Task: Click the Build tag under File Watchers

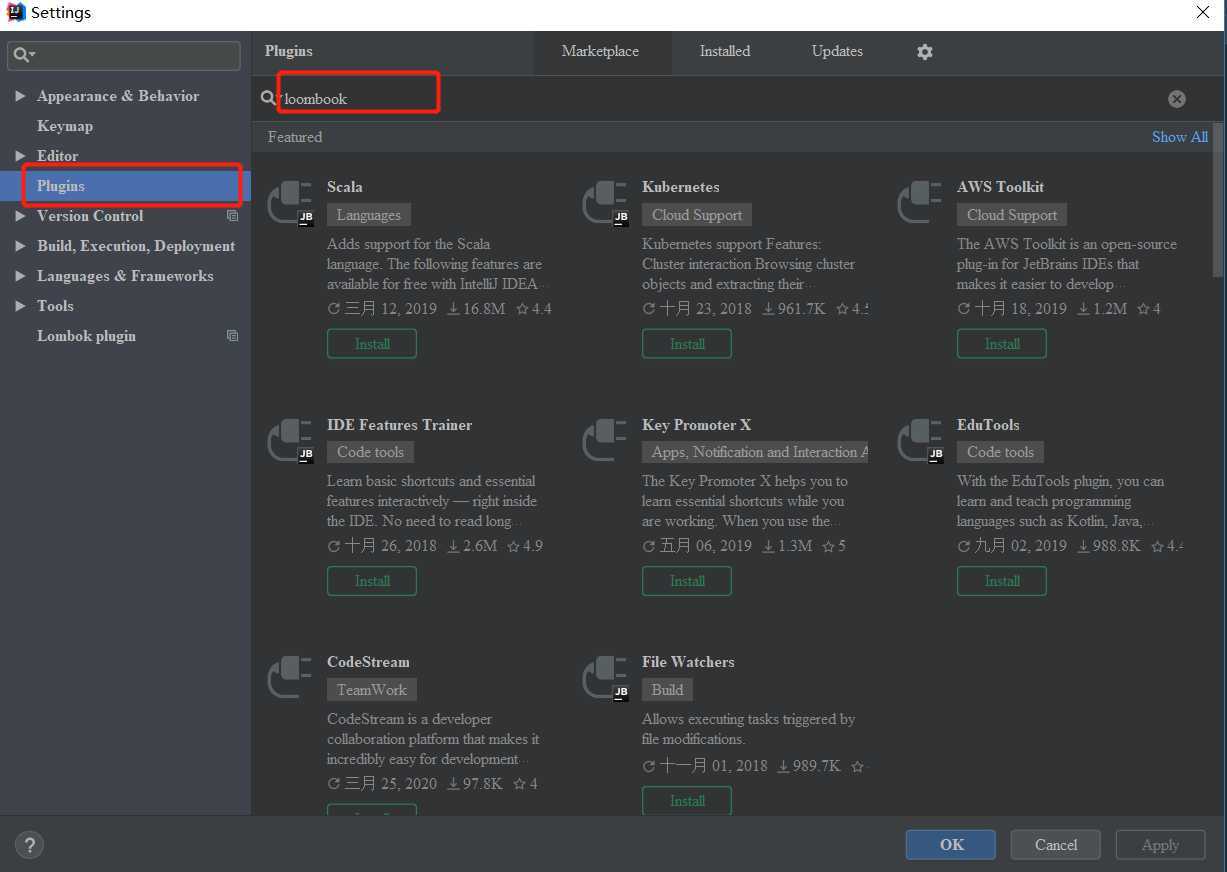Action: point(668,690)
